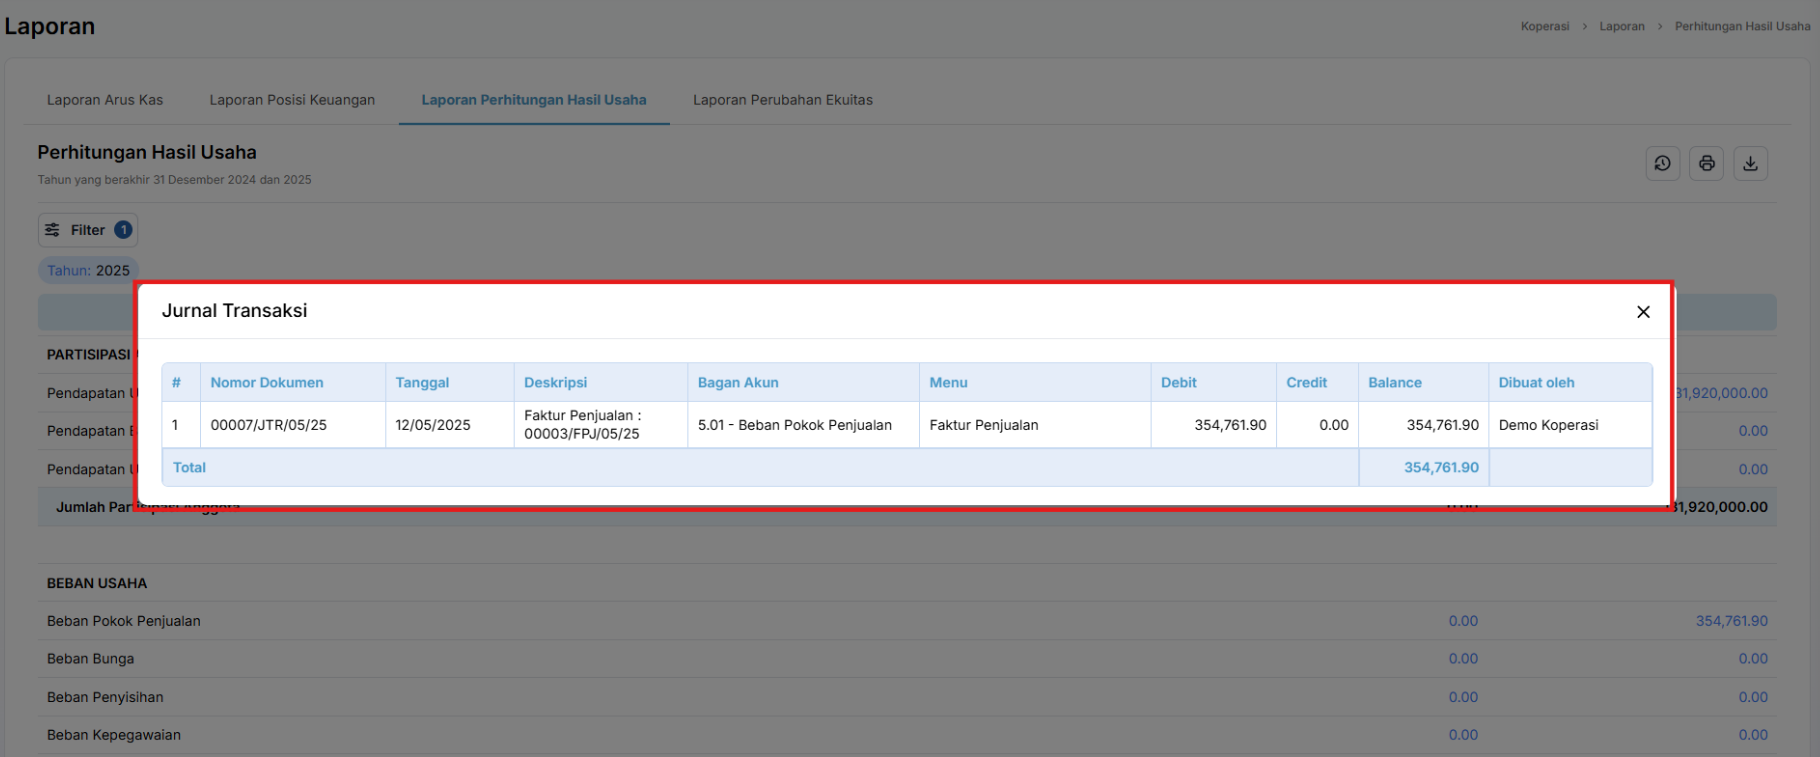The height and width of the screenshot is (757, 1820).
Task: Click the Jurnal Transaksi dialog title
Action: pyautogui.click(x=235, y=311)
